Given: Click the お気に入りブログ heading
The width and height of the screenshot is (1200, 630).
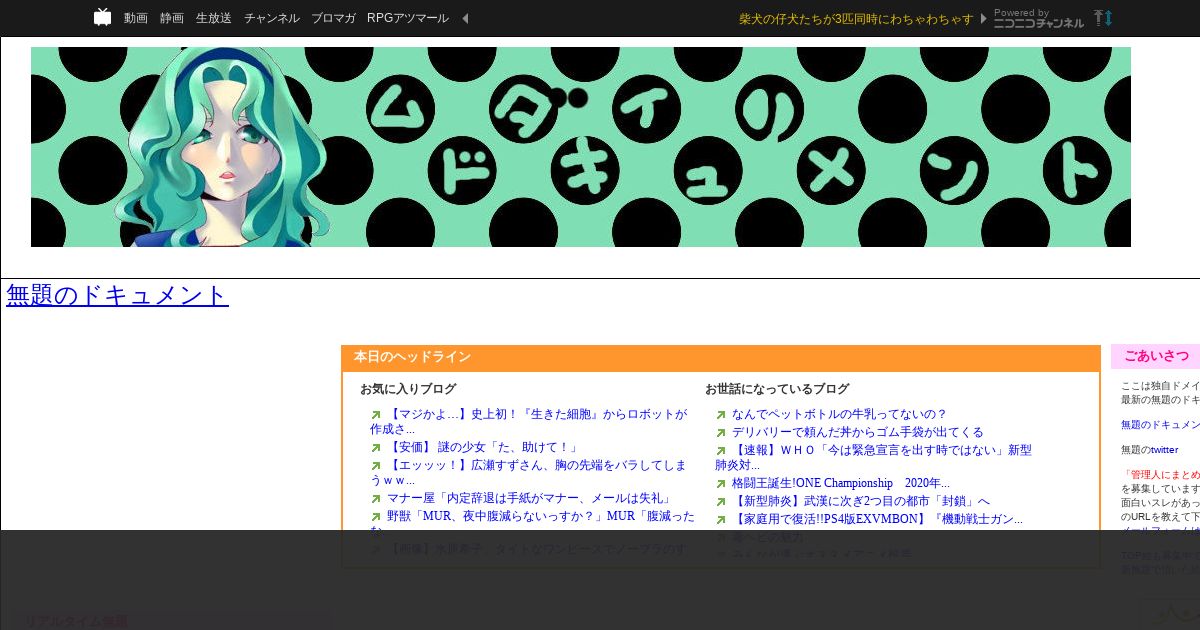Looking at the screenshot, I should 408,389.
